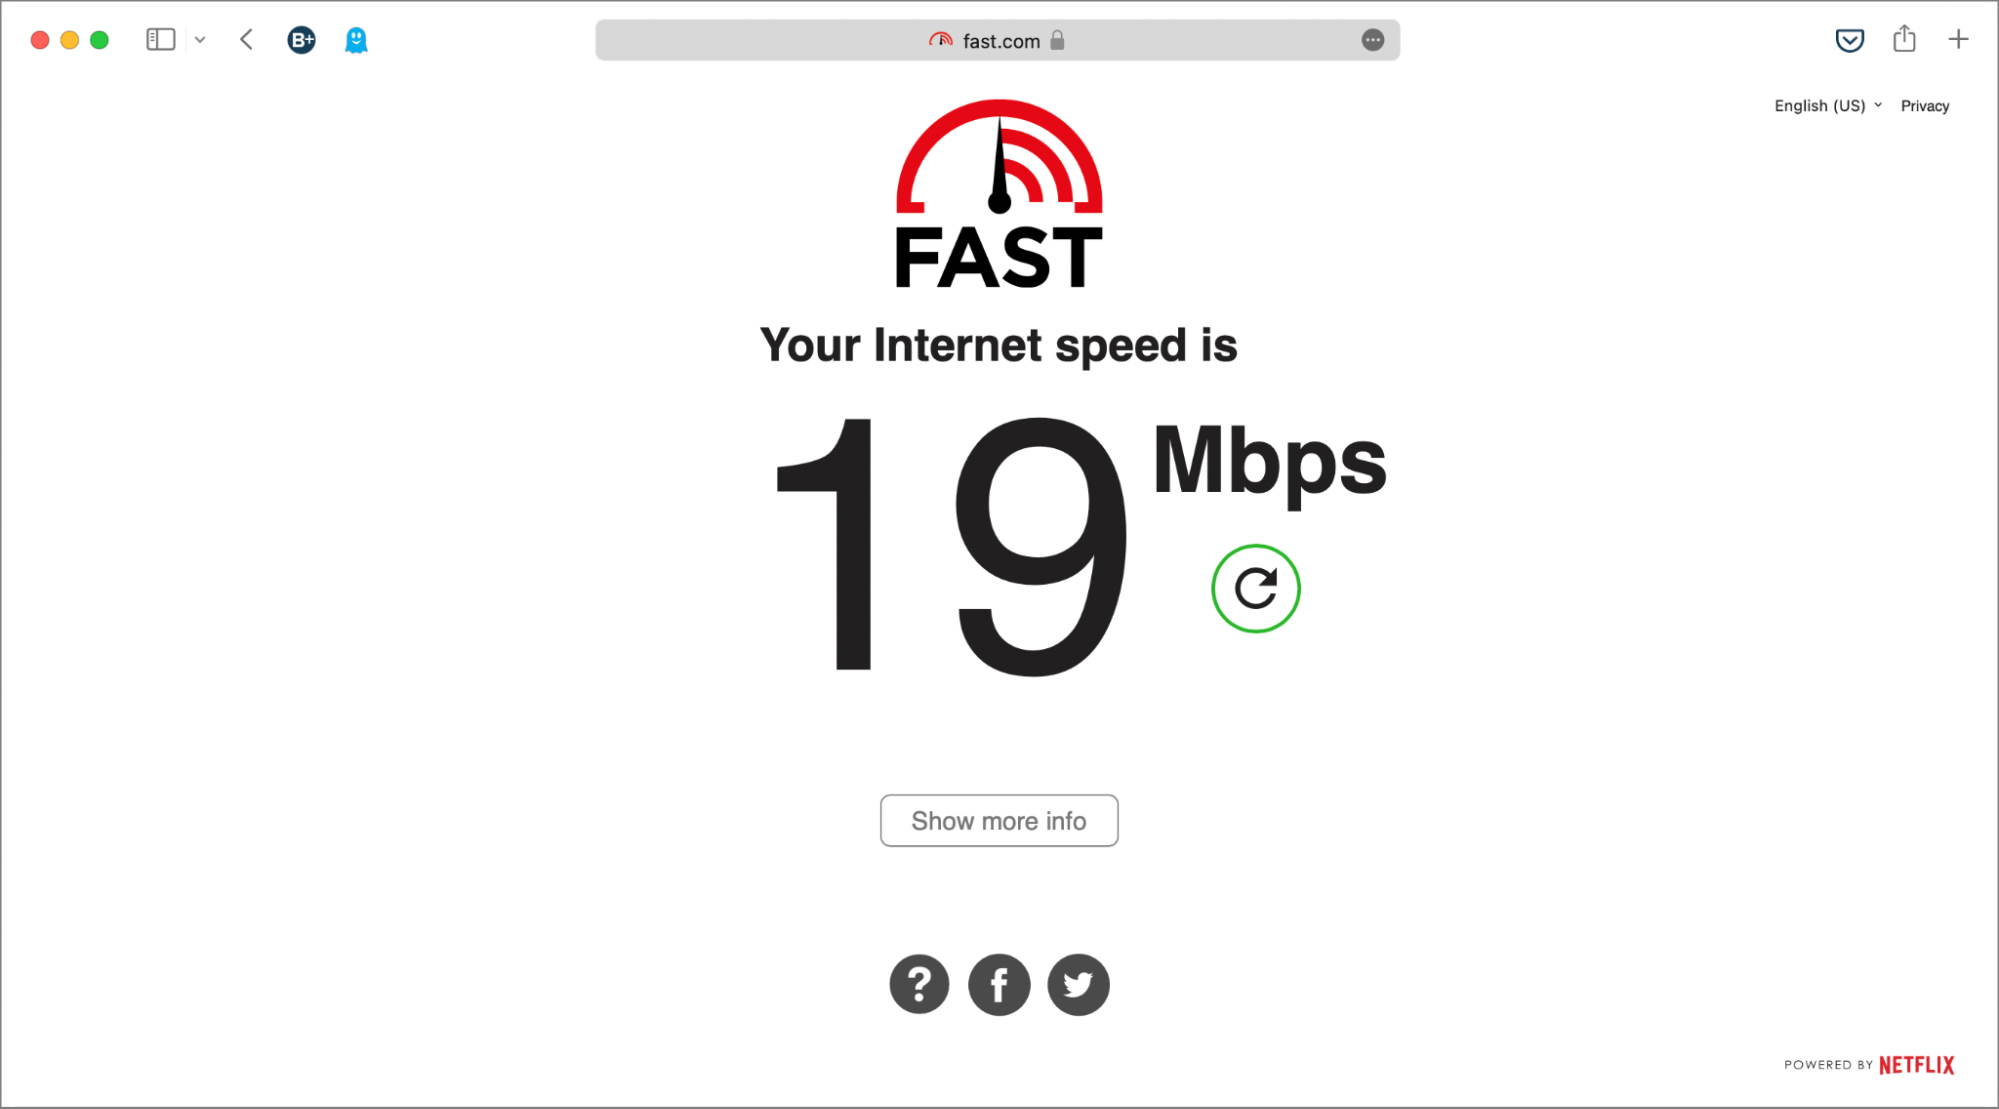
Task: Click the Safari share icon
Action: pos(1904,39)
